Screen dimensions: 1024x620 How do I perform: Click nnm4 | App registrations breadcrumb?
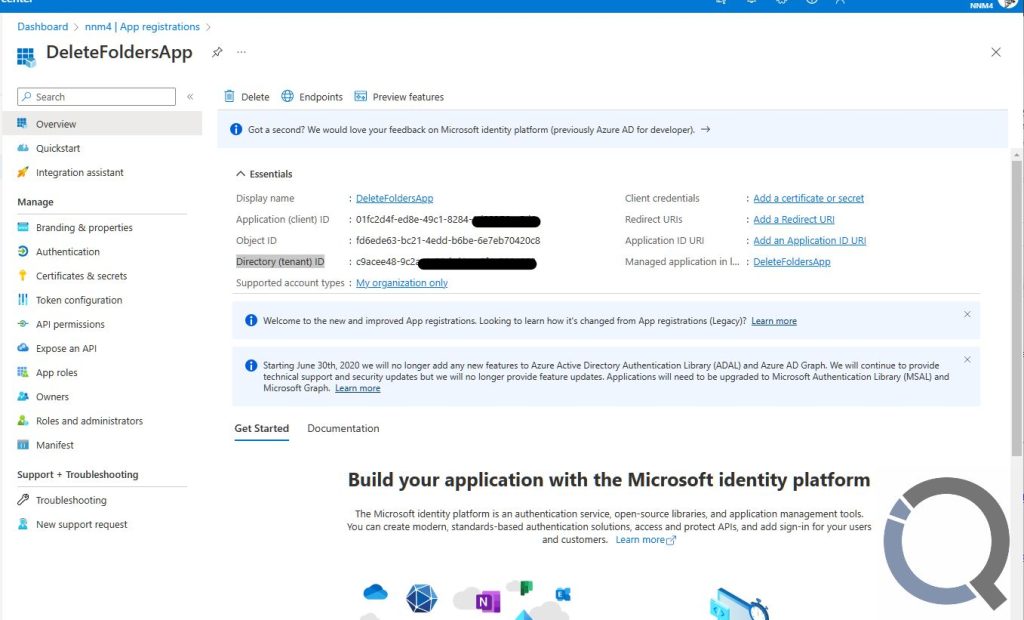tap(142, 27)
